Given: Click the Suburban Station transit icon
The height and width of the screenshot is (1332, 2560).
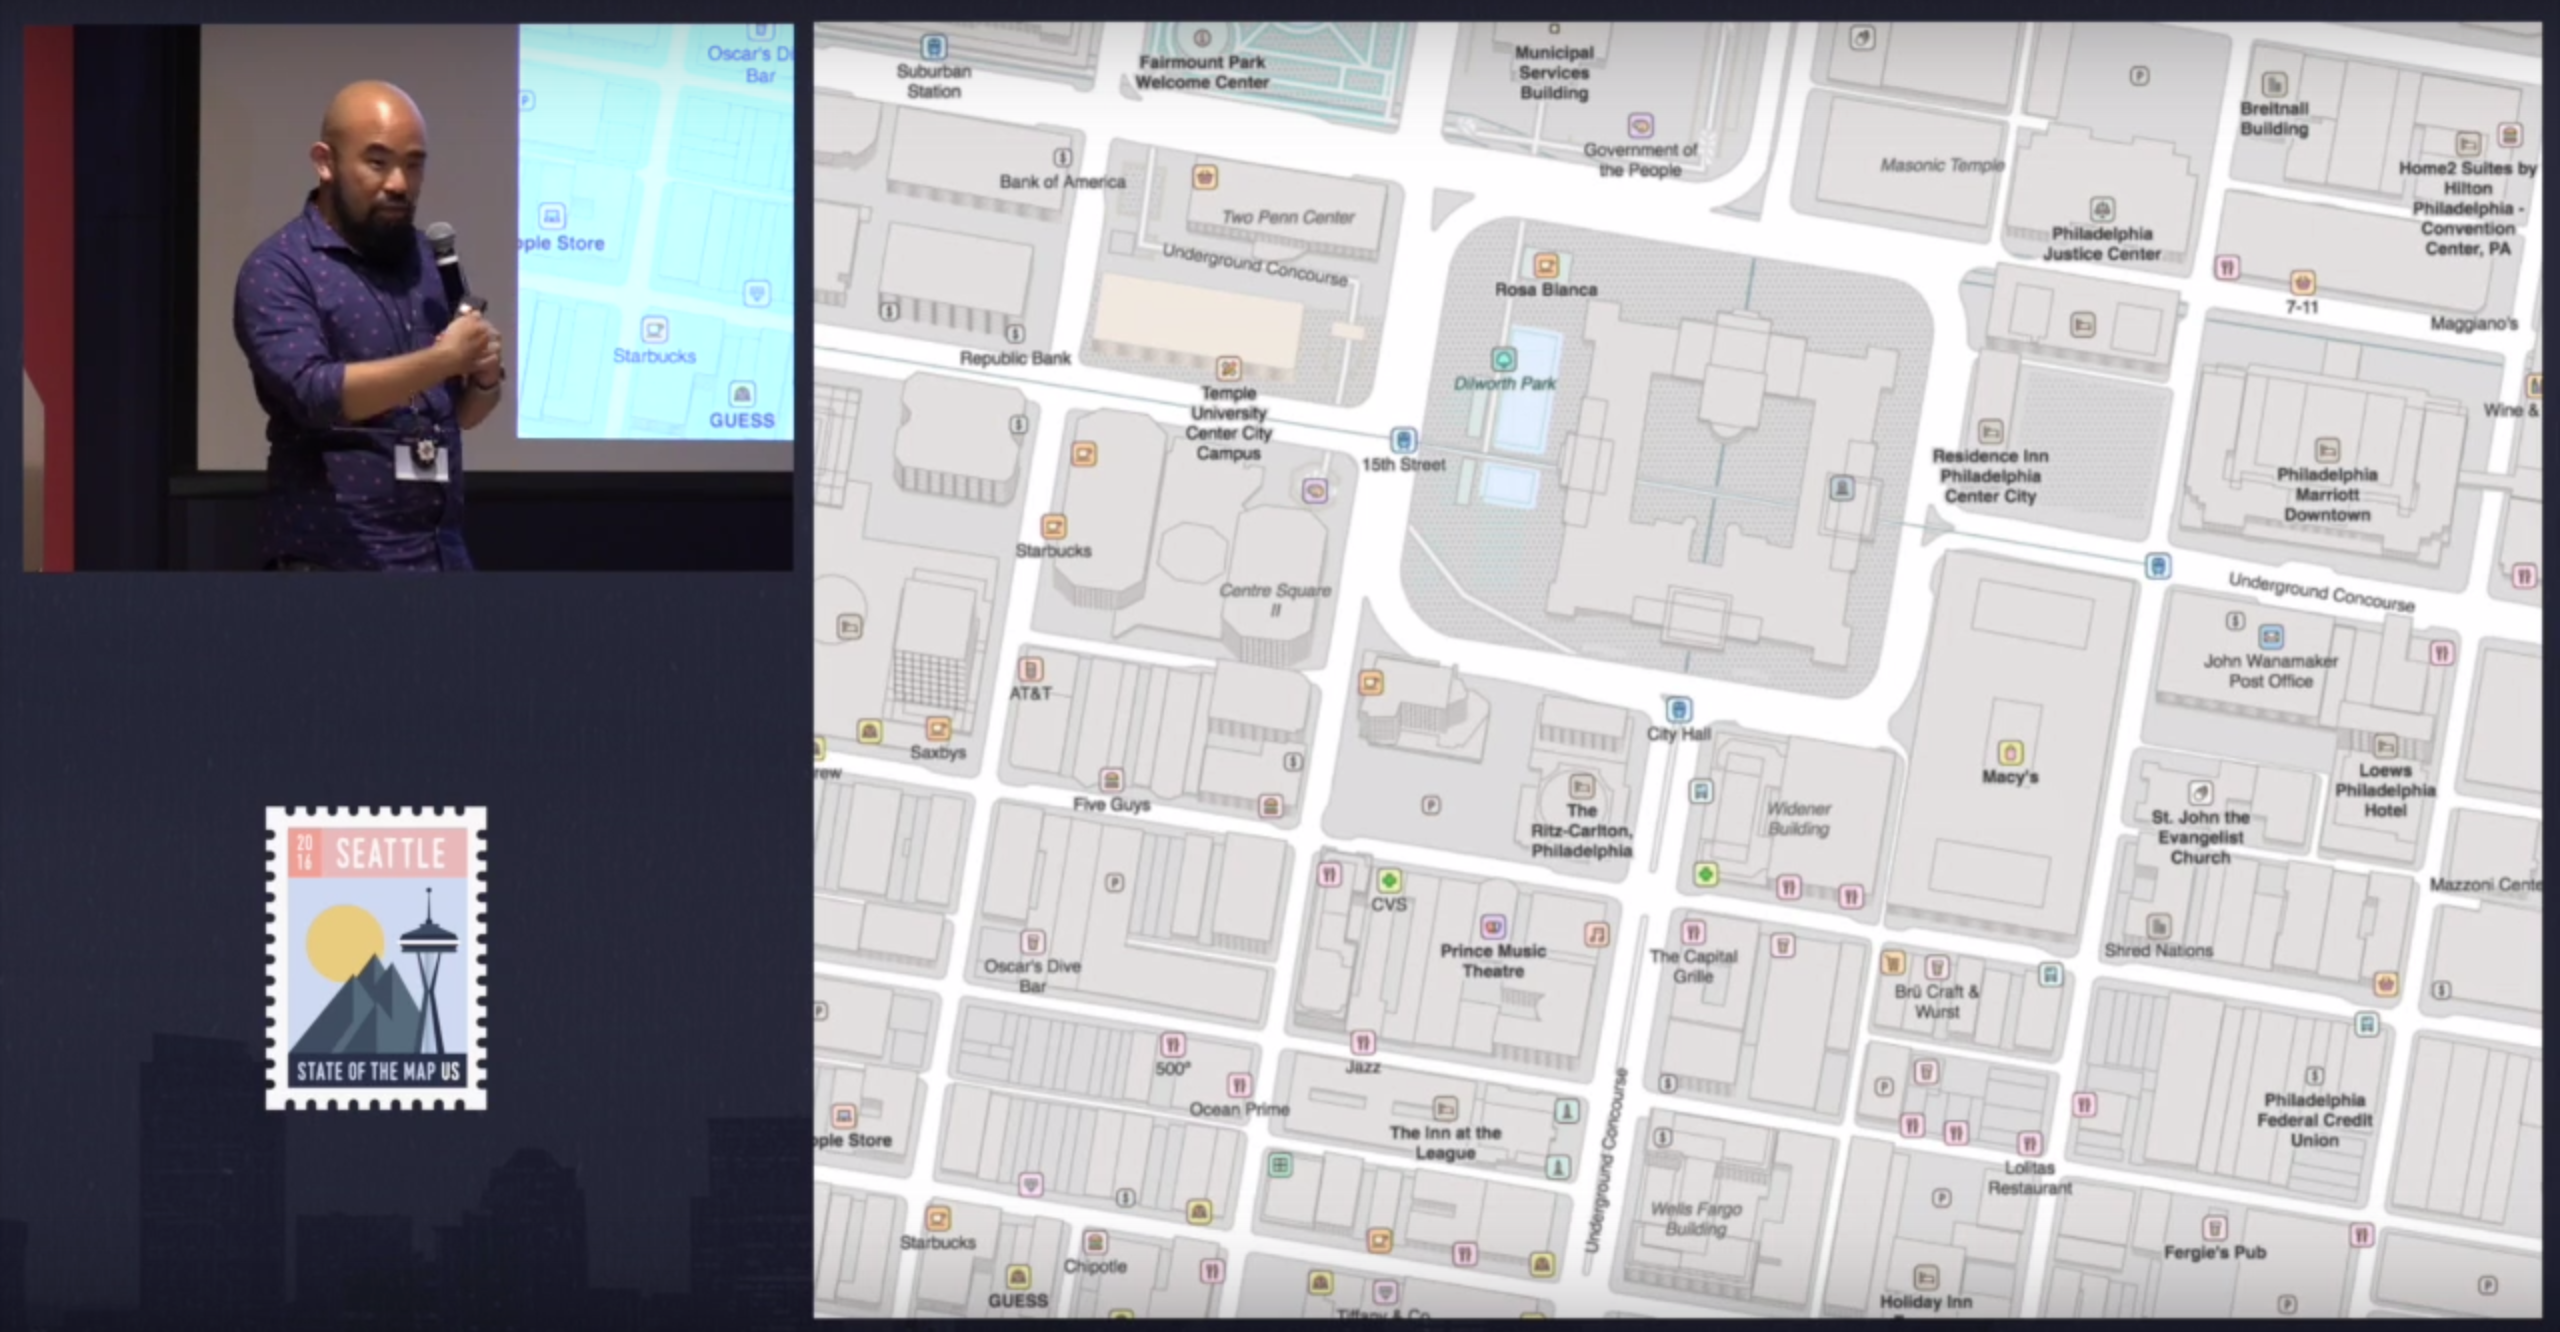Looking at the screenshot, I should click(x=933, y=47).
